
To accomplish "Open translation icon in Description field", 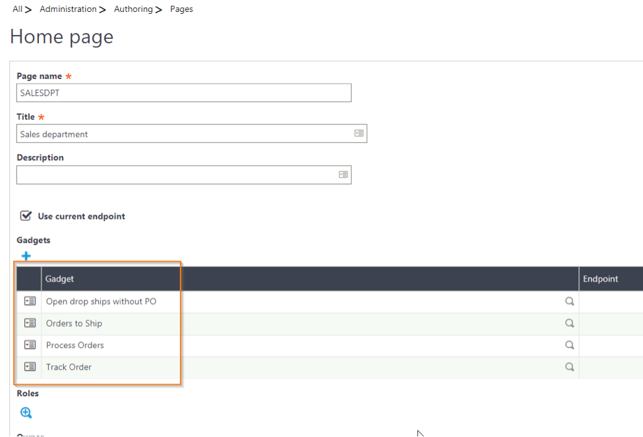I will tap(343, 175).
